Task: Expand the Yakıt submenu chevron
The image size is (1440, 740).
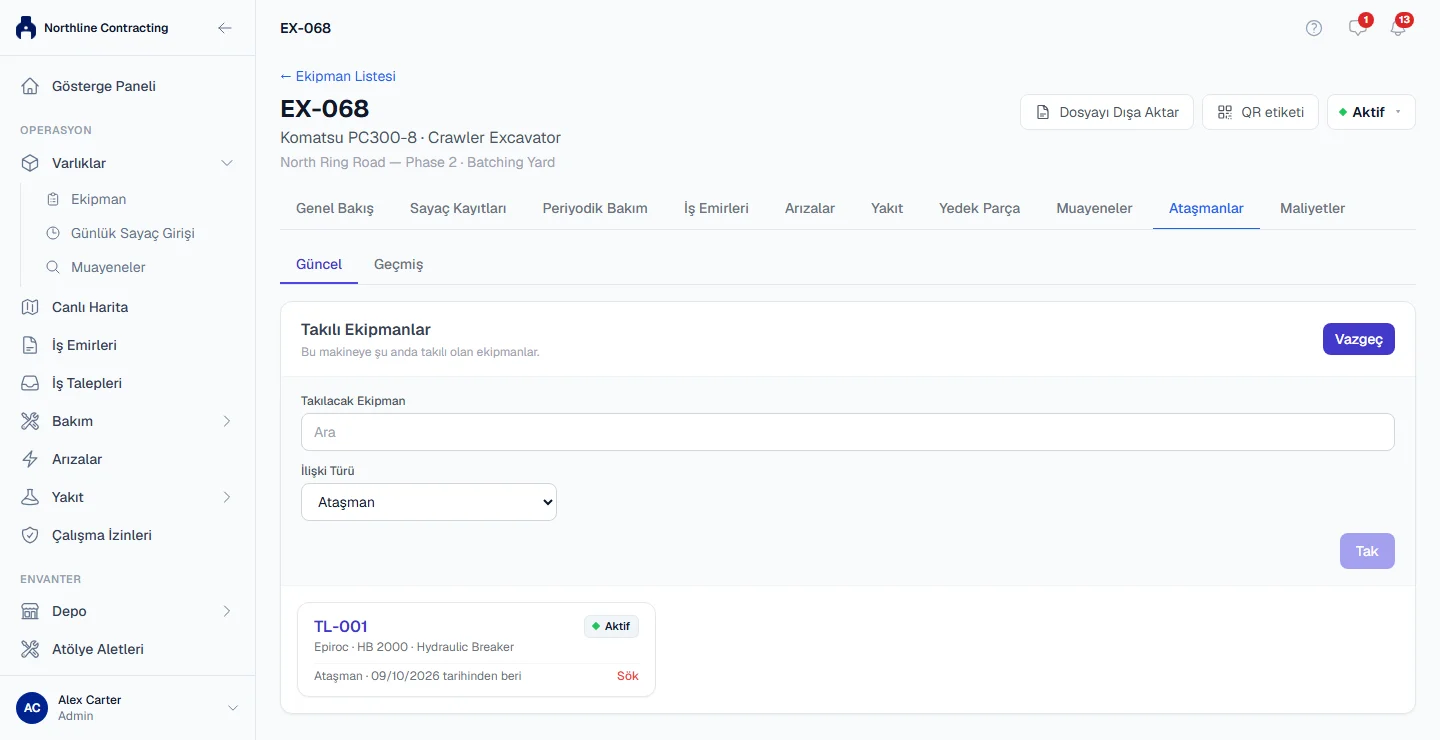Action: tap(227, 497)
